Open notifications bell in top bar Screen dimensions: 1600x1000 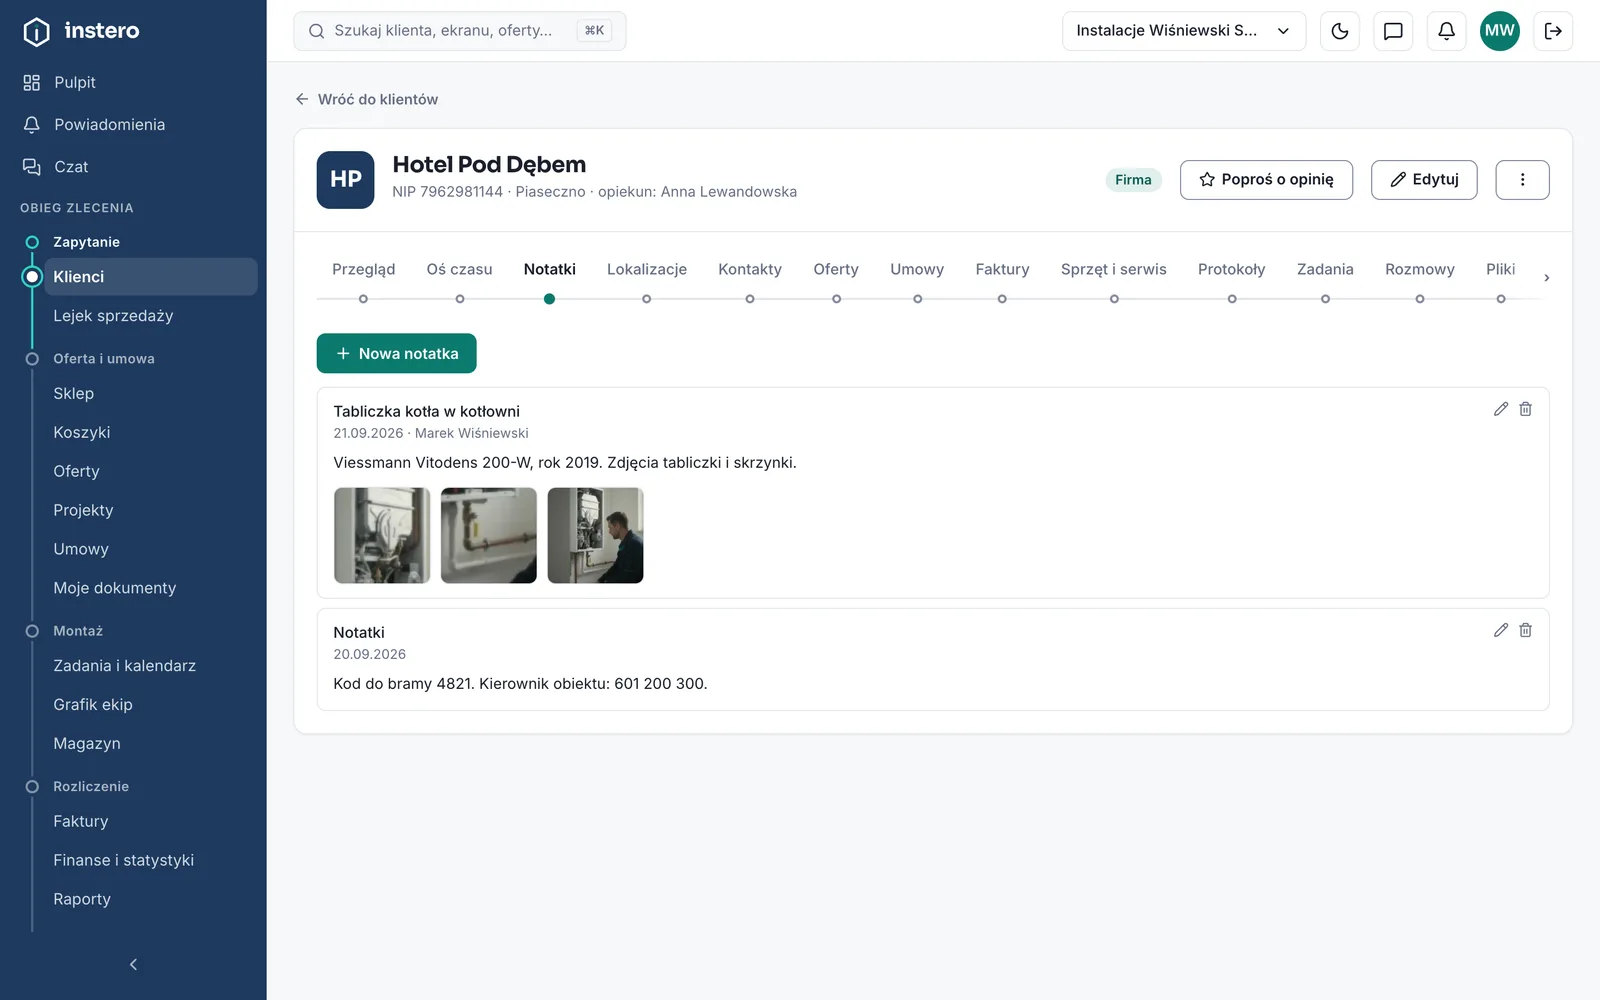click(1446, 31)
